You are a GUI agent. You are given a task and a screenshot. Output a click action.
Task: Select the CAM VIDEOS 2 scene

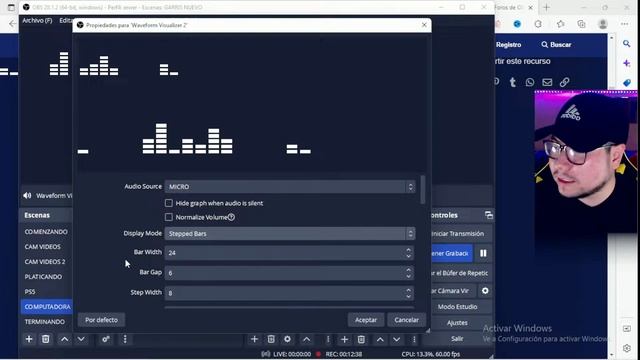pos(46,262)
